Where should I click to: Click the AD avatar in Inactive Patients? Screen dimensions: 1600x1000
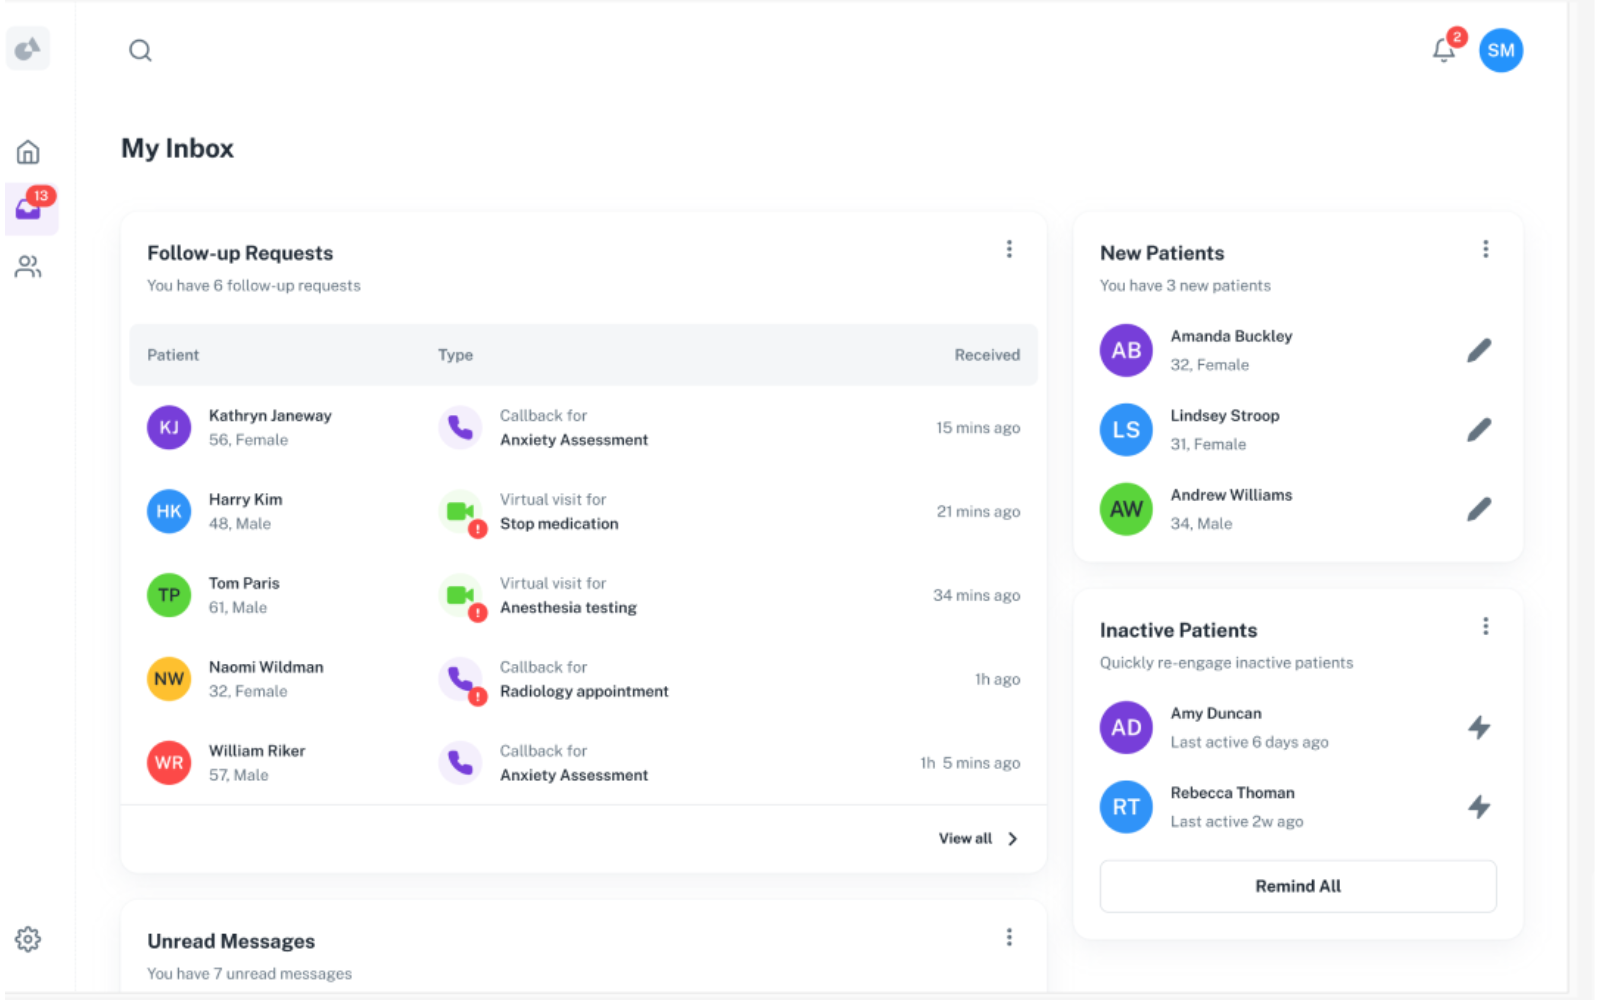click(x=1126, y=727)
